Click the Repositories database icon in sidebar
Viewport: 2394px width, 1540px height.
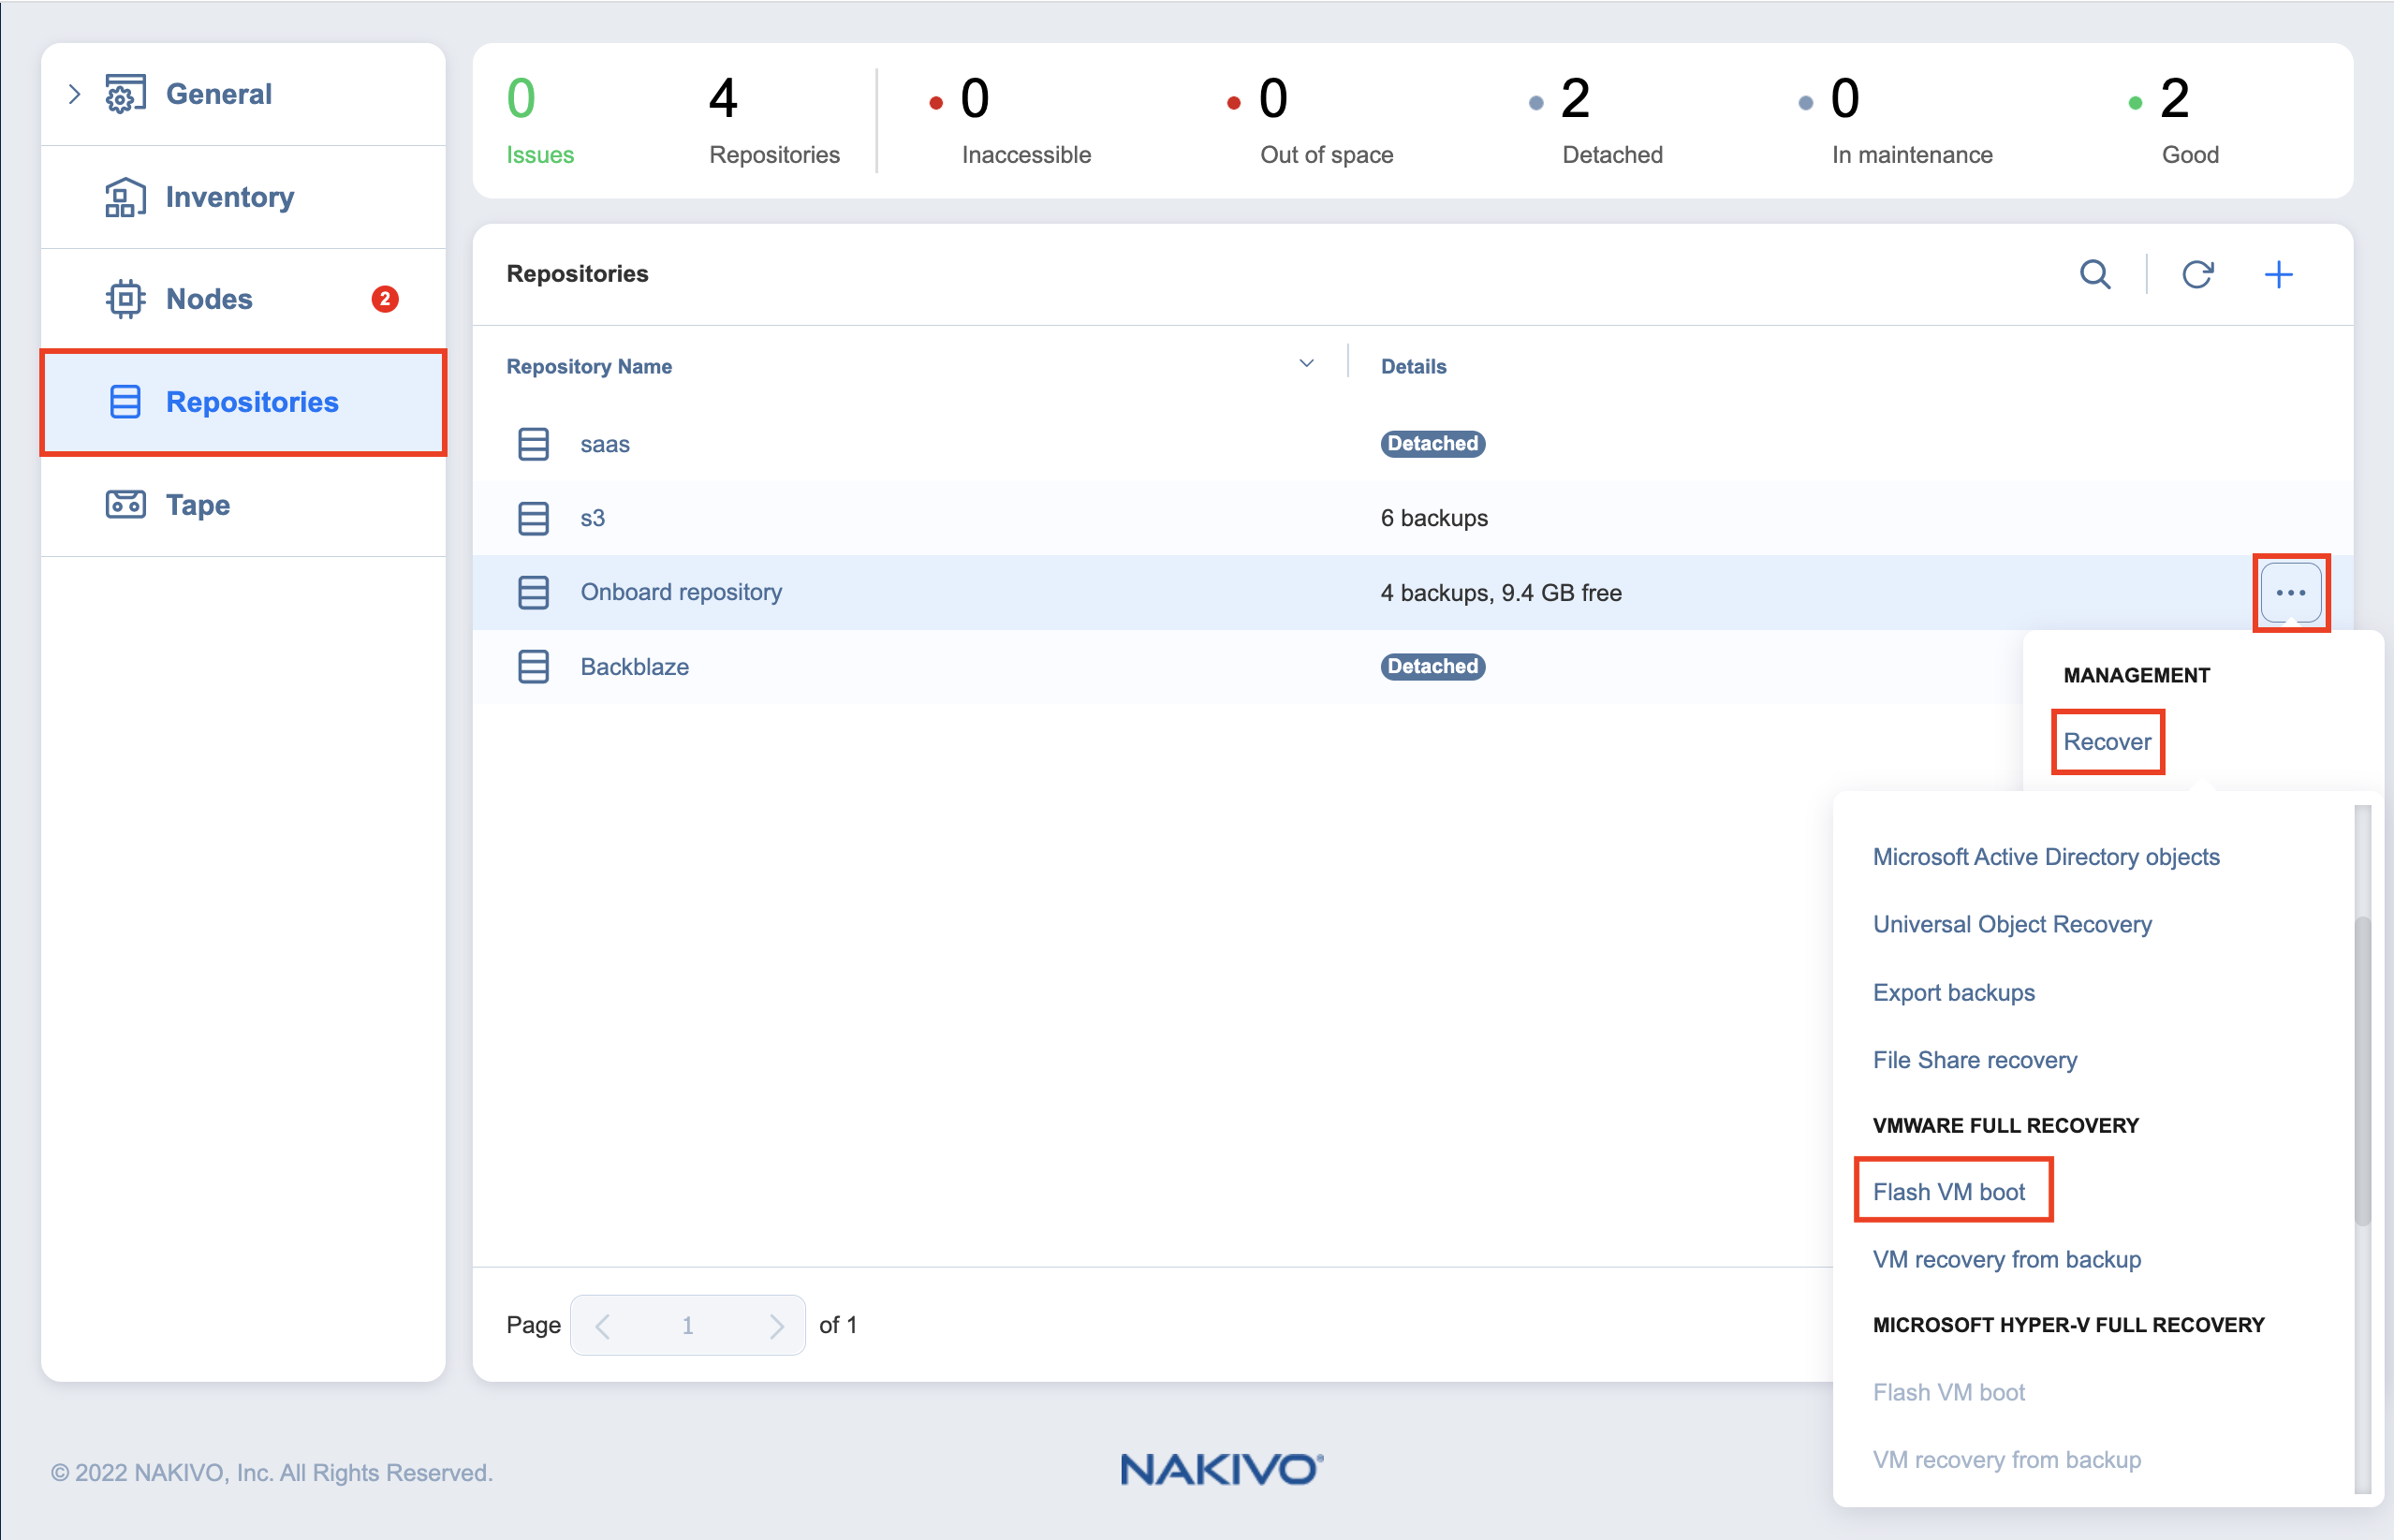point(125,402)
